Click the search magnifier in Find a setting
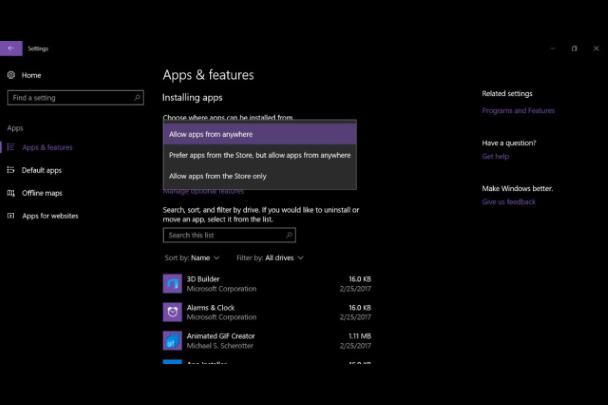The image size is (608, 405). point(137,98)
